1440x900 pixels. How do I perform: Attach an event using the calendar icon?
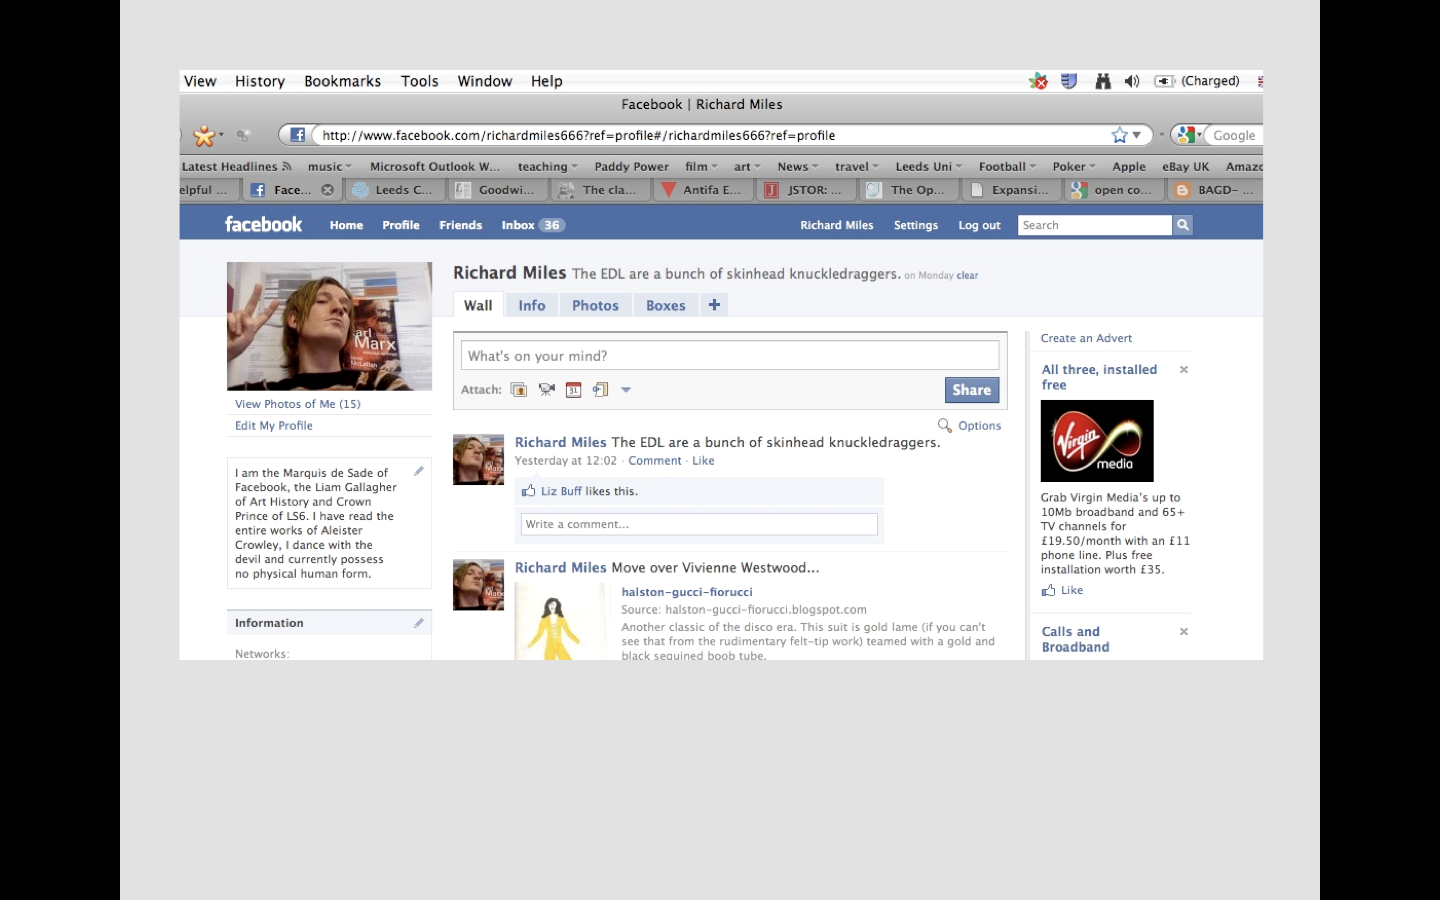[x=573, y=390]
